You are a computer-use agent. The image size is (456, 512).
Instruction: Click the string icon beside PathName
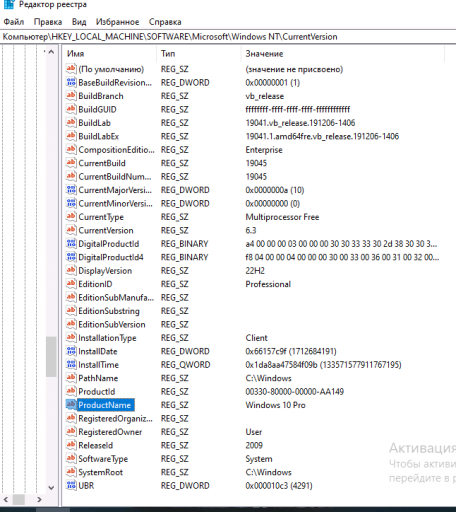(71, 378)
